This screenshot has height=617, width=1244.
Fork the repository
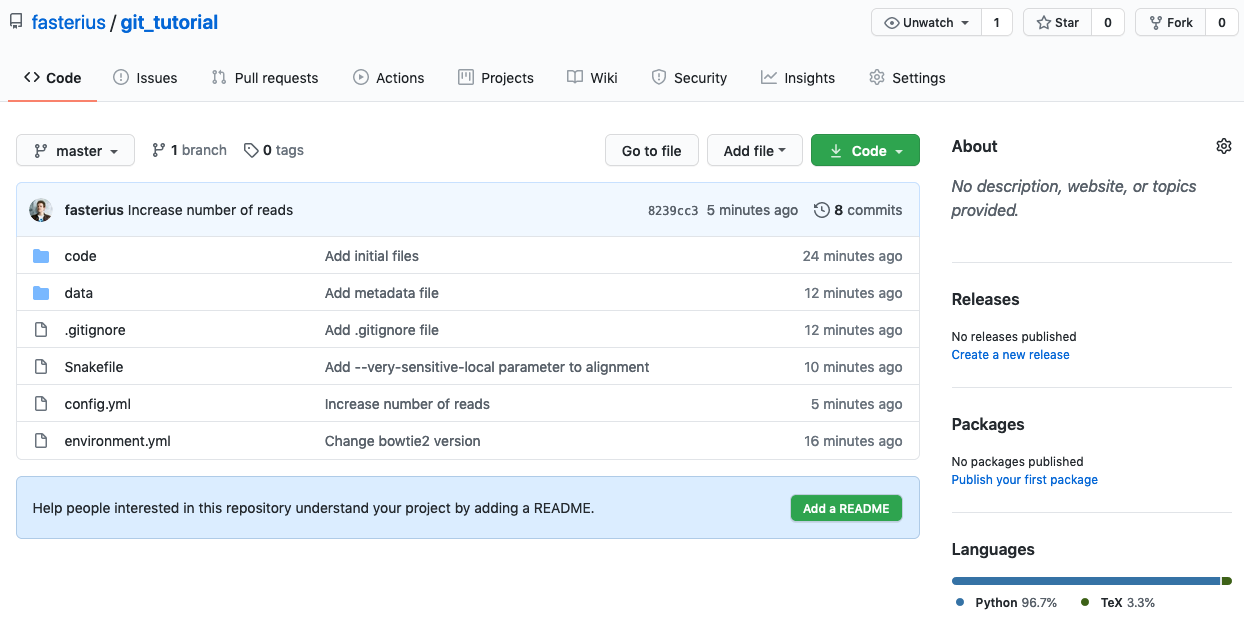1171,23
